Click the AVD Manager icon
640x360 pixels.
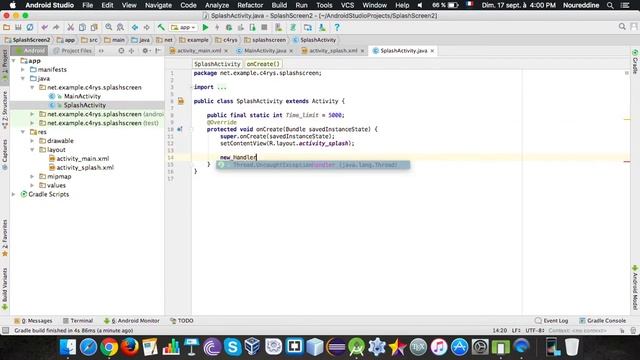pyautogui.click(x=279, y=27)
